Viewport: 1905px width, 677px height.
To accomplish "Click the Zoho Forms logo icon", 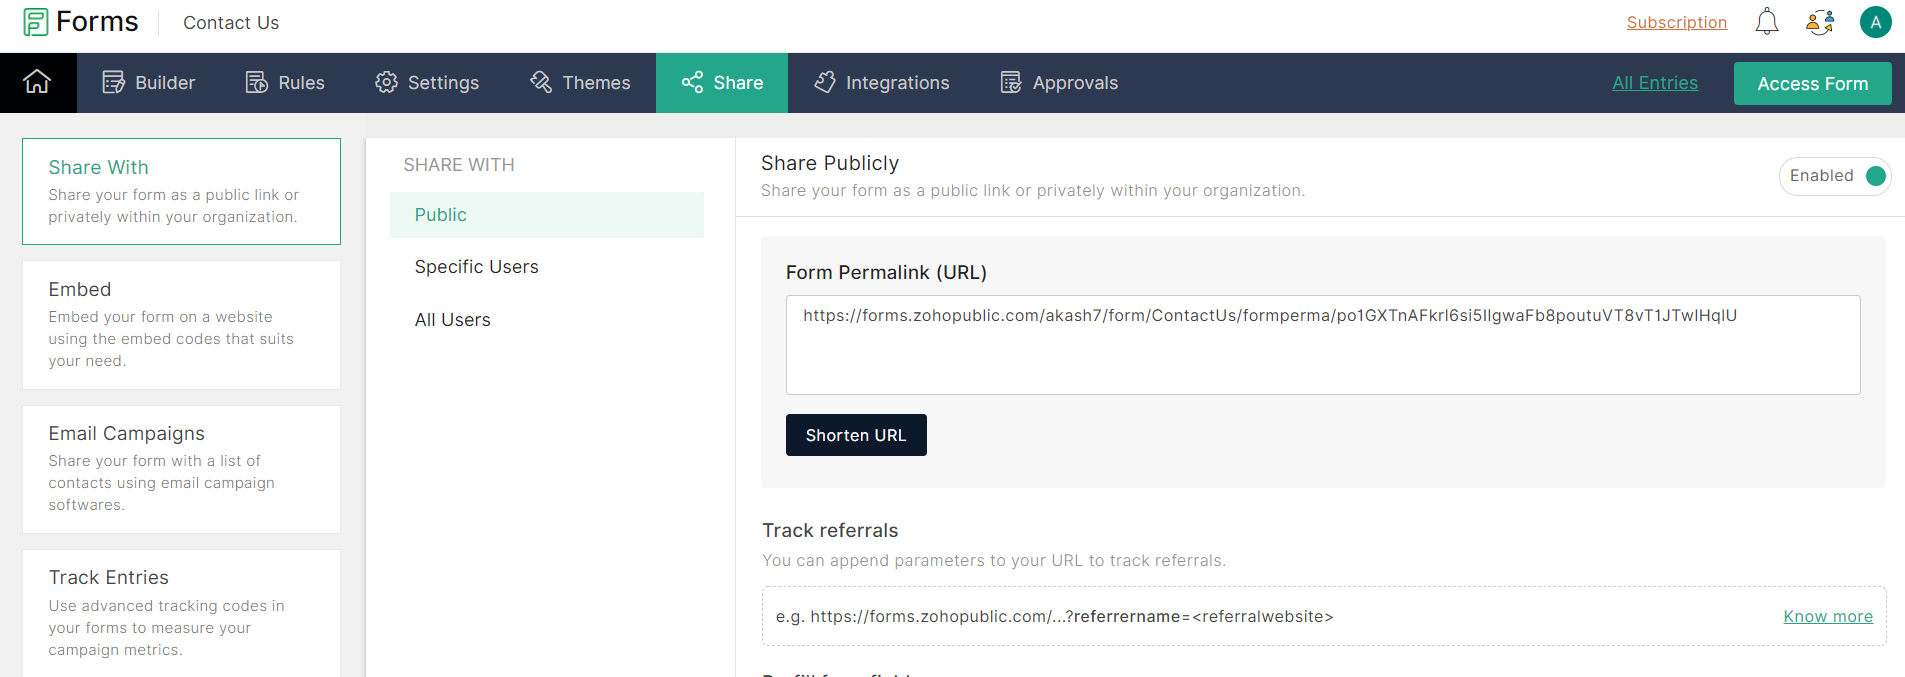I will (x=36, y=22).
